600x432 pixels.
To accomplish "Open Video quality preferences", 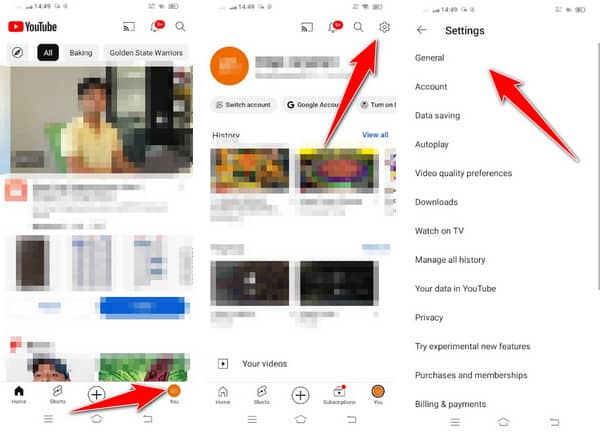I will coord(463,173).
